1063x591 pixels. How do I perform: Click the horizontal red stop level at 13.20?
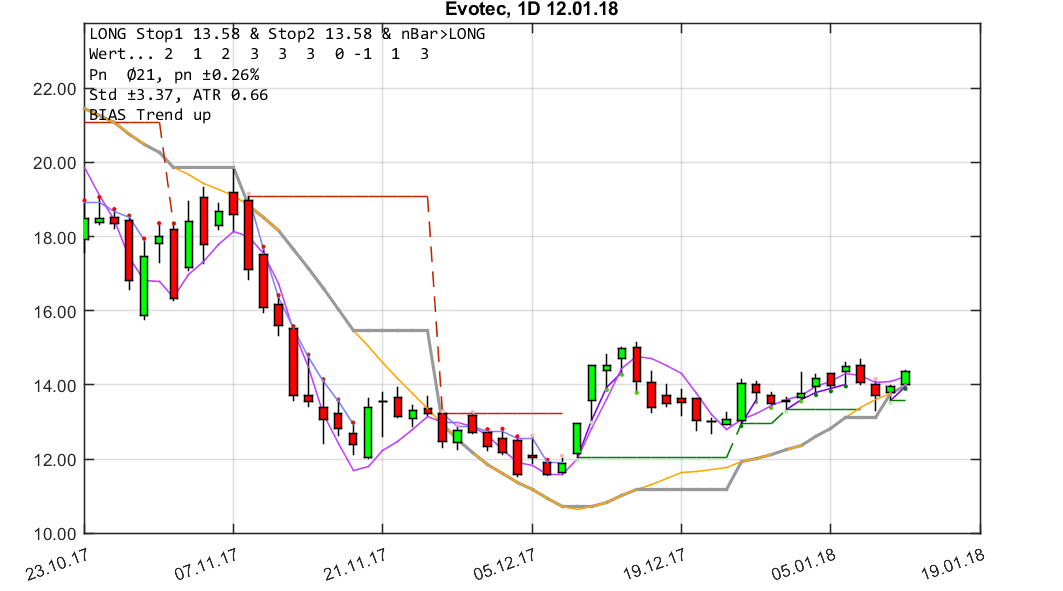tap(500, 411)
